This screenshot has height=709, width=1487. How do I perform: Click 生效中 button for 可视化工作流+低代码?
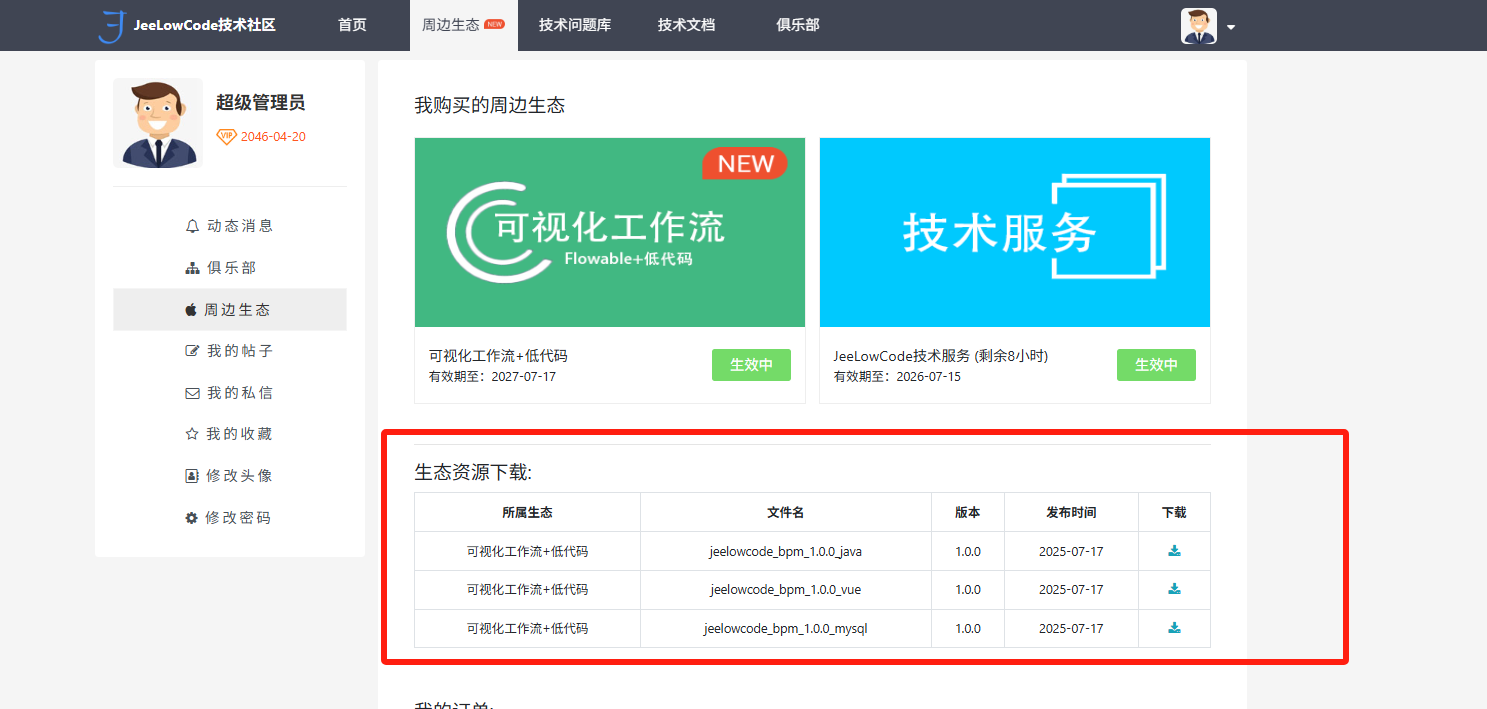coord(751,365)
